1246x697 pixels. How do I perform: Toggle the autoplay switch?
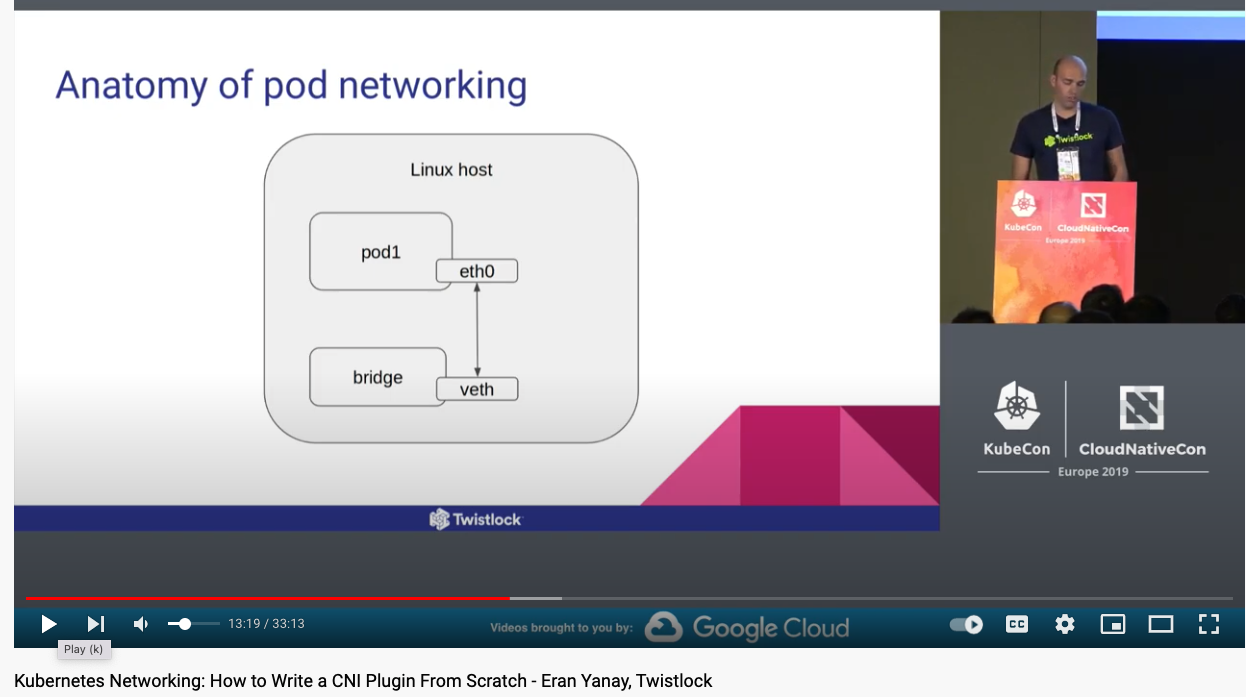966,624
